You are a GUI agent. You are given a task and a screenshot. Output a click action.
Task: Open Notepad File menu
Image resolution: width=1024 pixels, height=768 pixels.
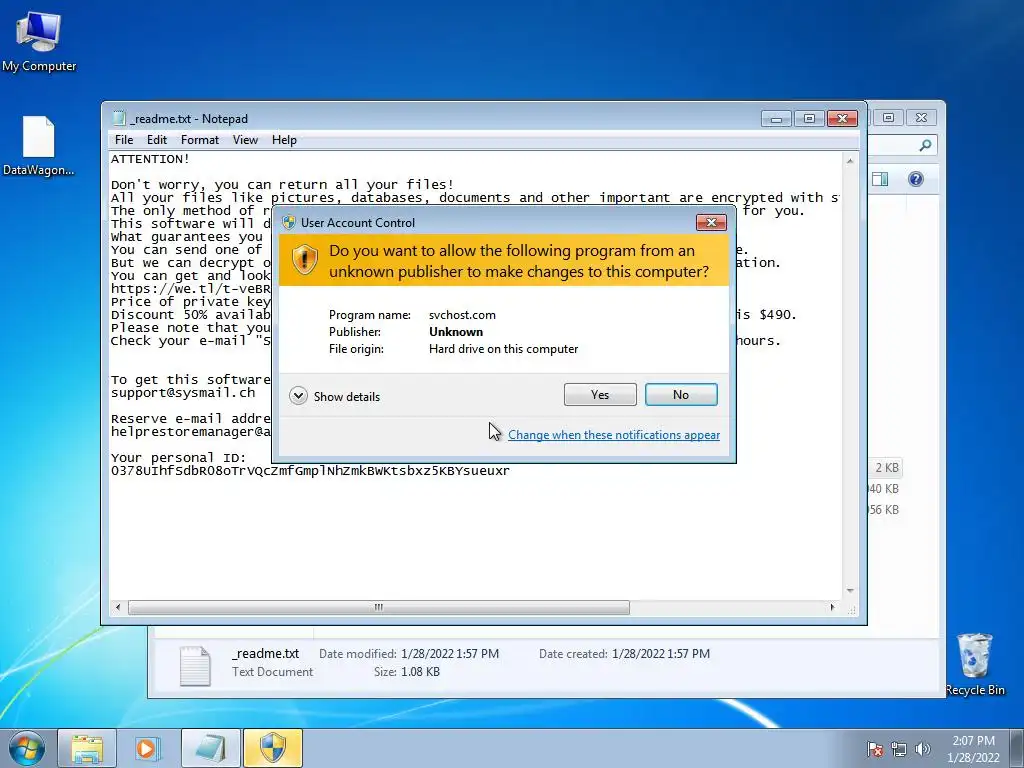click(123, 140)
